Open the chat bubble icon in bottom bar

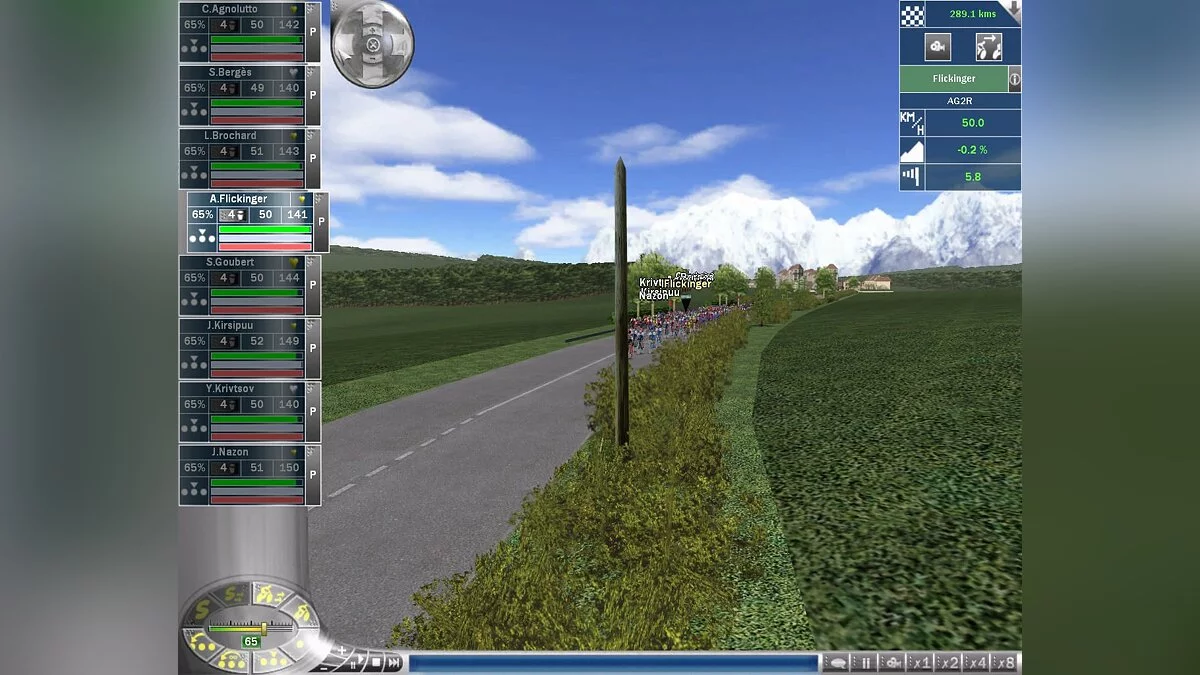[836, 662]
